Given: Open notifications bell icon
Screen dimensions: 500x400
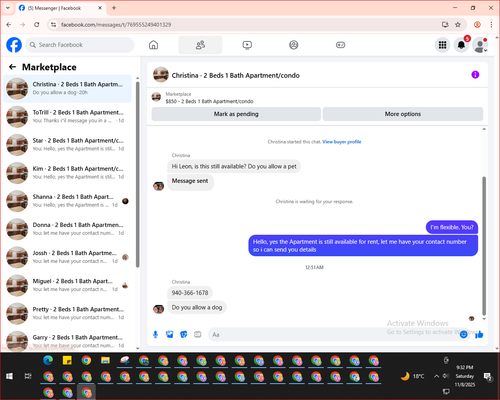Looking at the screenshot, I should point(461,45).
